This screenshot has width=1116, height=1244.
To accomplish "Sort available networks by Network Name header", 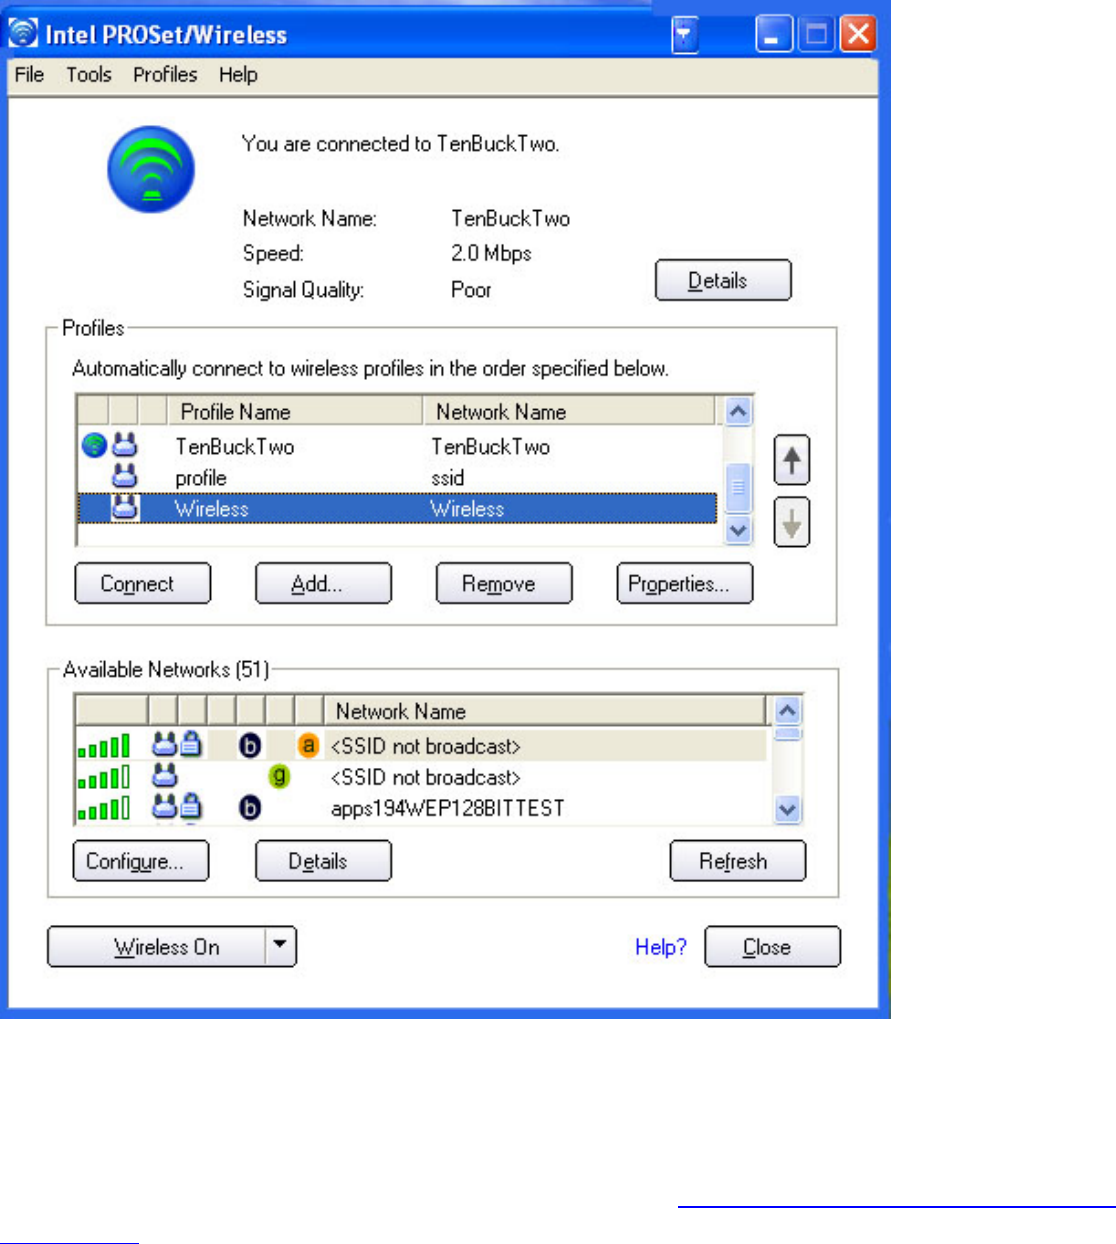I will click(x=545, y=711).
